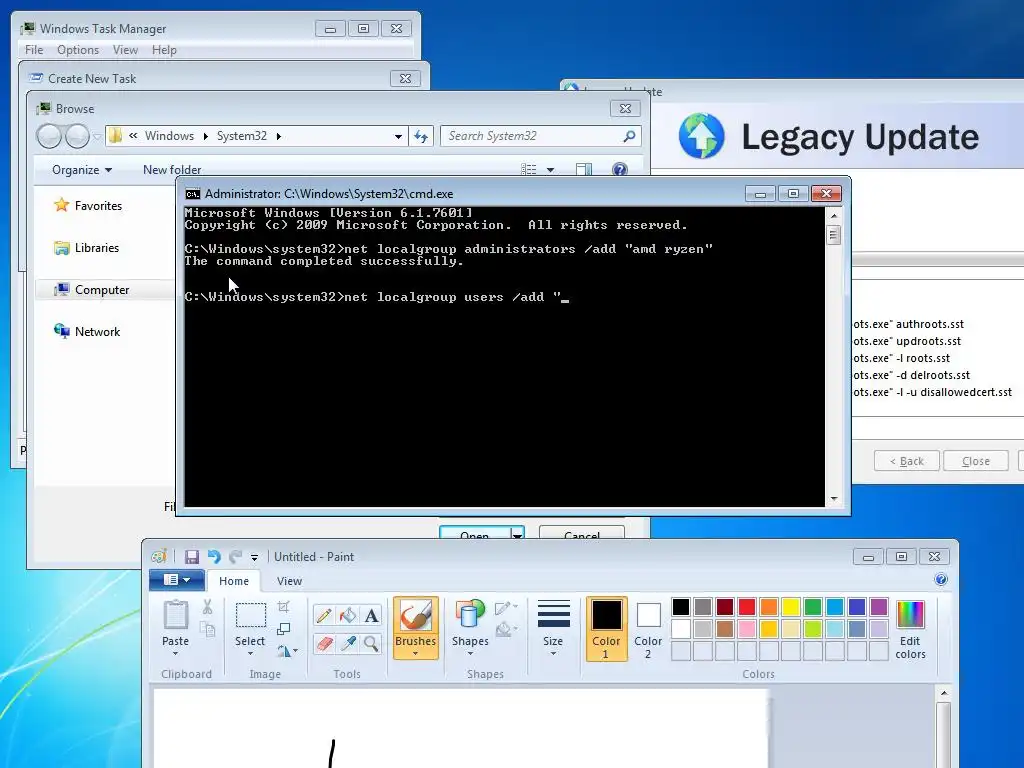1024x768 pixels.
Task: Open the Paint application menu button
Action: point(177,580)
